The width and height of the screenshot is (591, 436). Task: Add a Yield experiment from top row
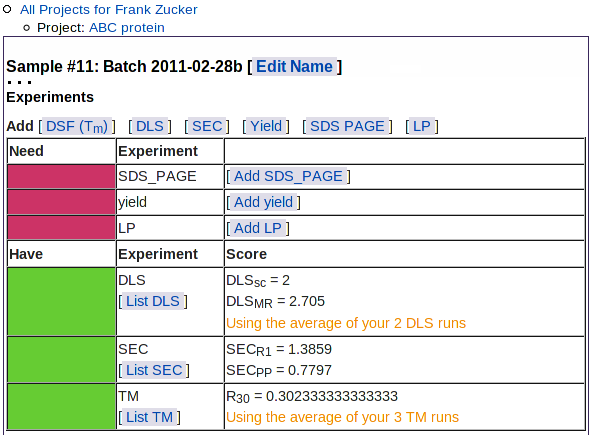(266, 126)
